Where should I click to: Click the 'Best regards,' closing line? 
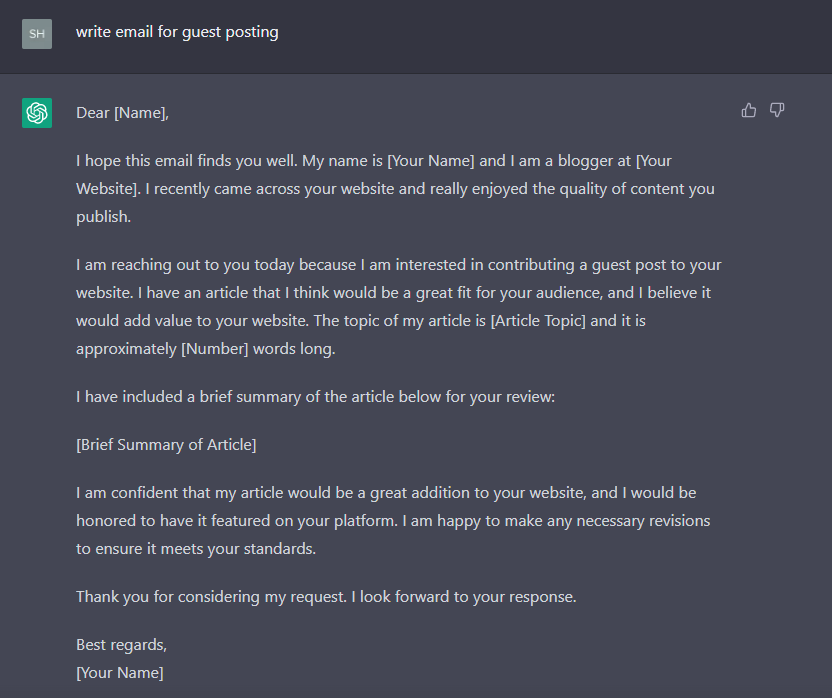122,644
